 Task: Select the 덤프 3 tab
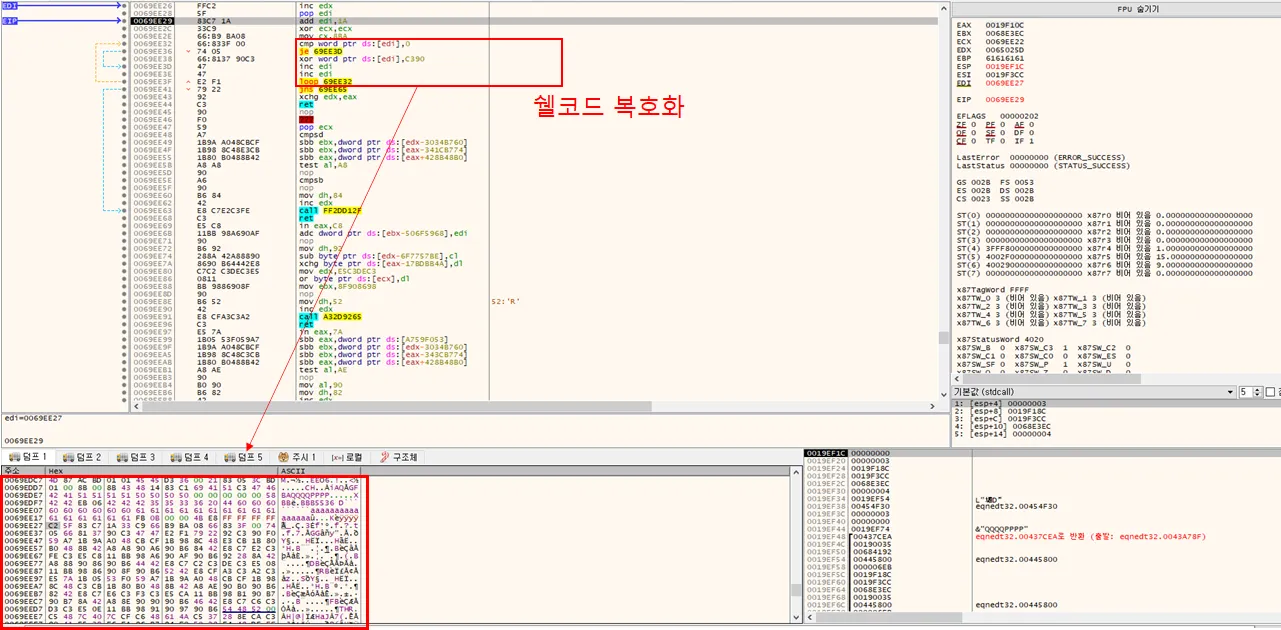coord(136,457)
